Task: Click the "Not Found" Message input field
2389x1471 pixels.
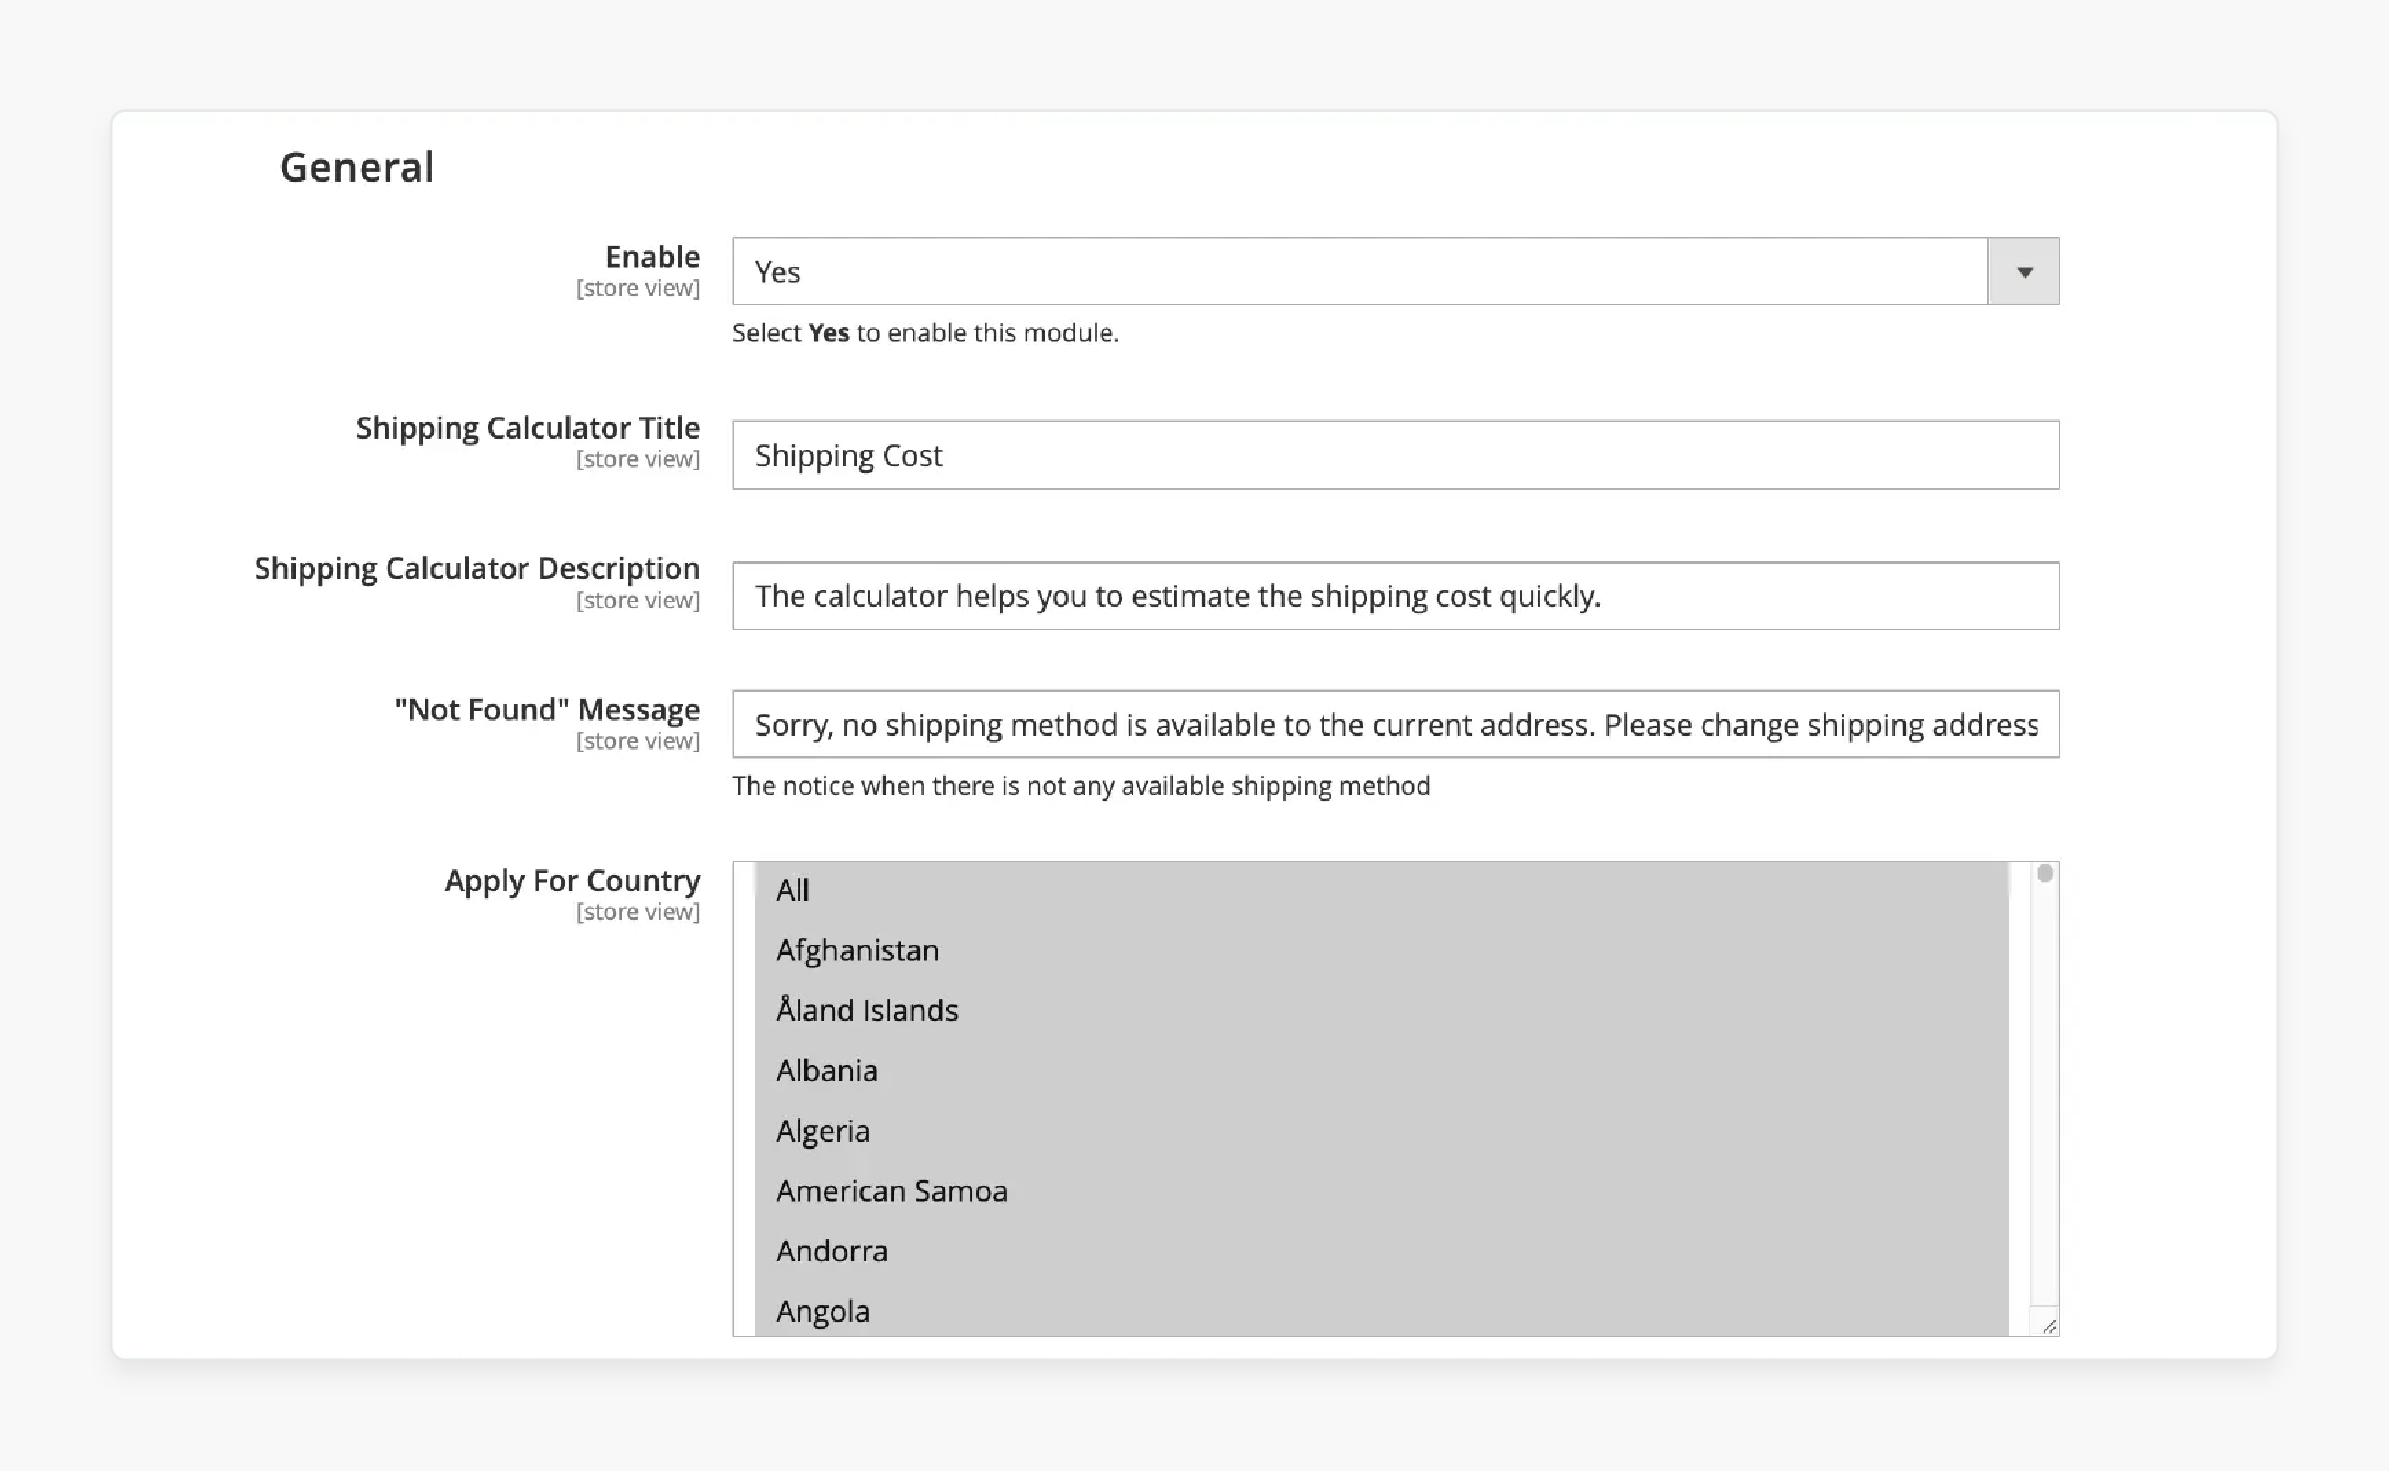Action: coord(1395,724)
